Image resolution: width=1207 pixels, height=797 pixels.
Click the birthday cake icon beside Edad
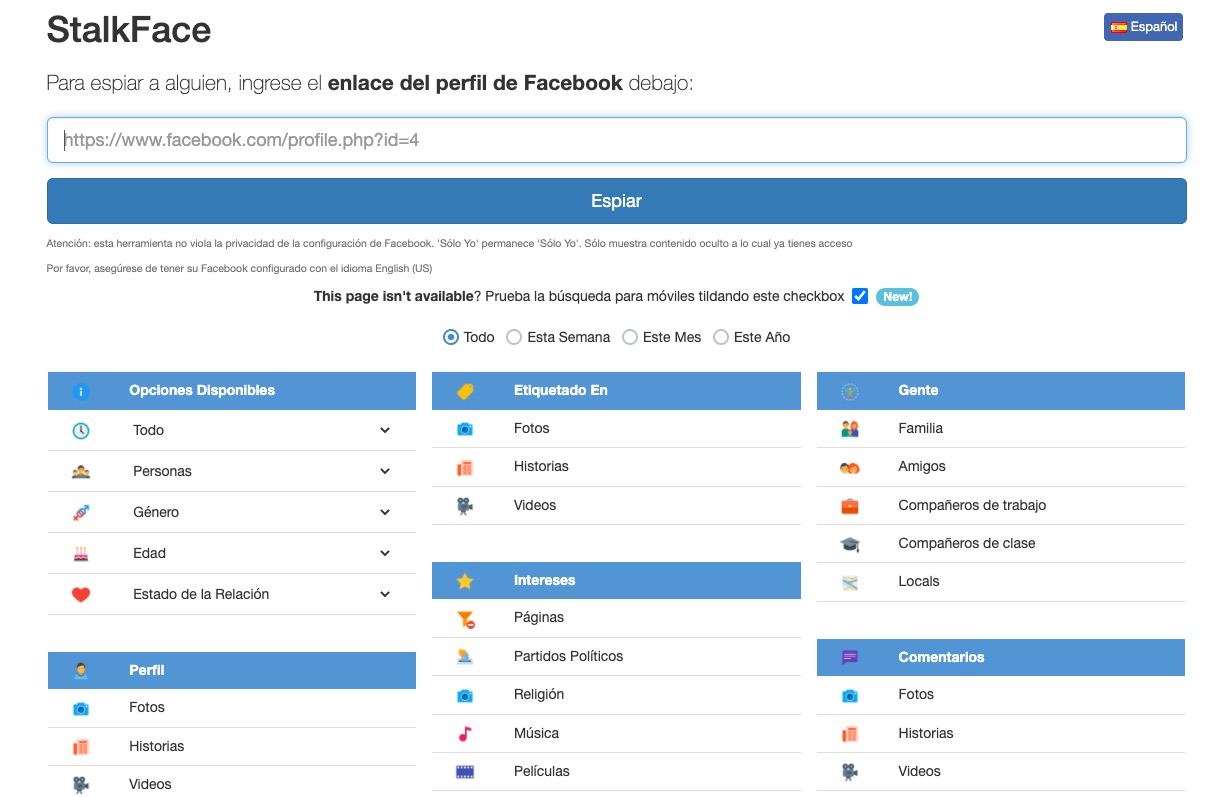pyautogui.click(x=81, y=554)
